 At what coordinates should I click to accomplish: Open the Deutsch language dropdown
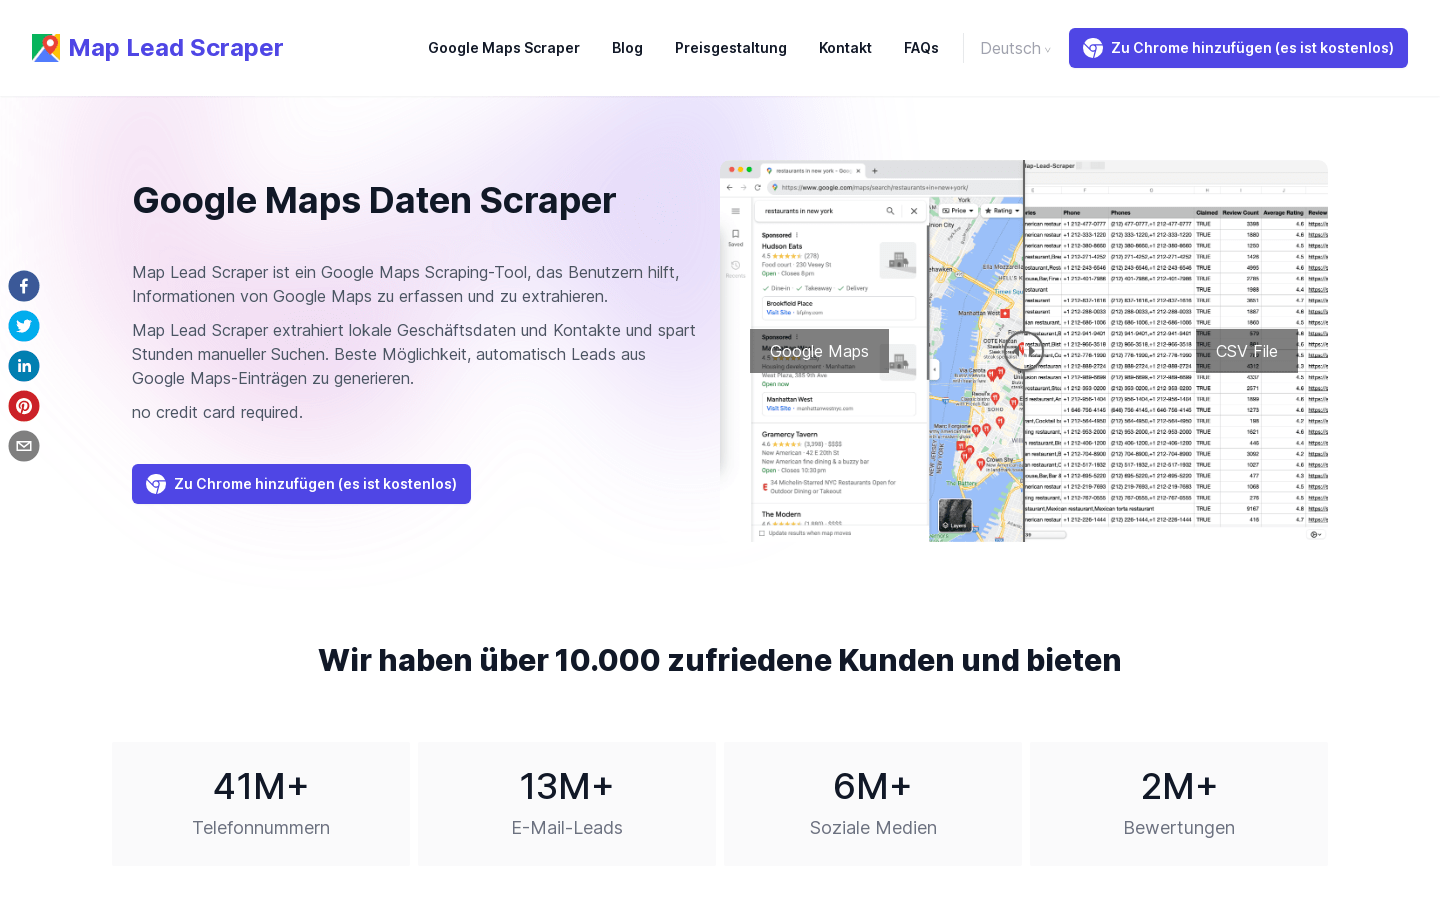1015,48
